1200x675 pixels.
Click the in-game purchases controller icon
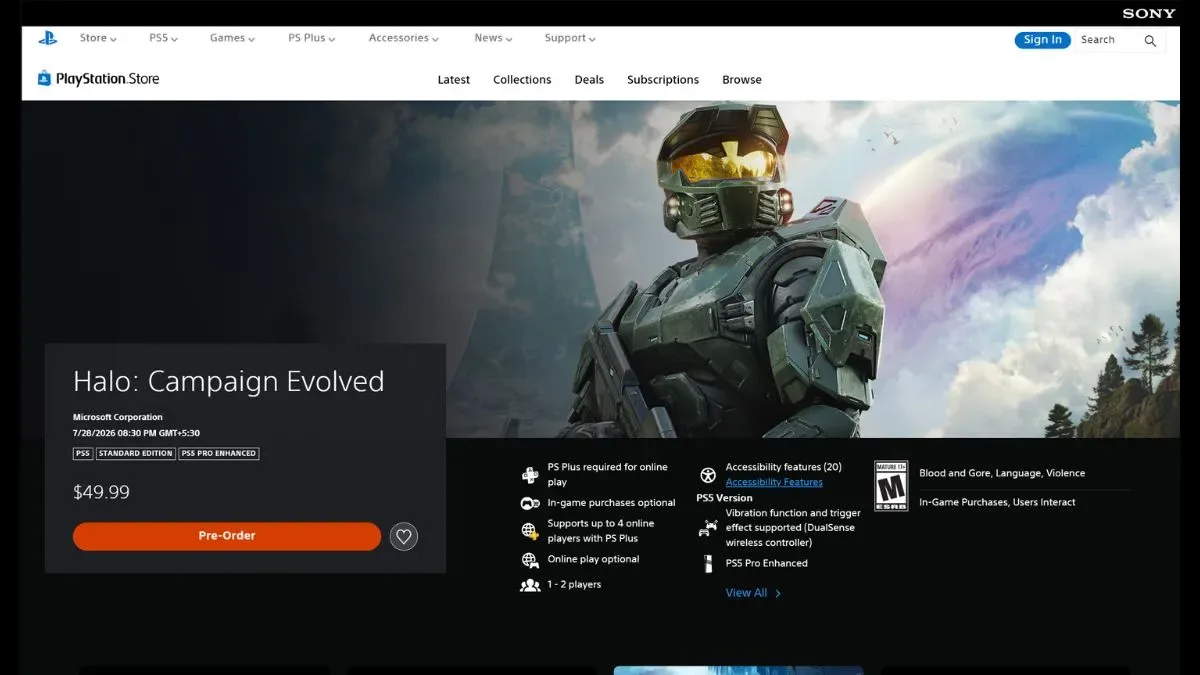pos(530,503)
